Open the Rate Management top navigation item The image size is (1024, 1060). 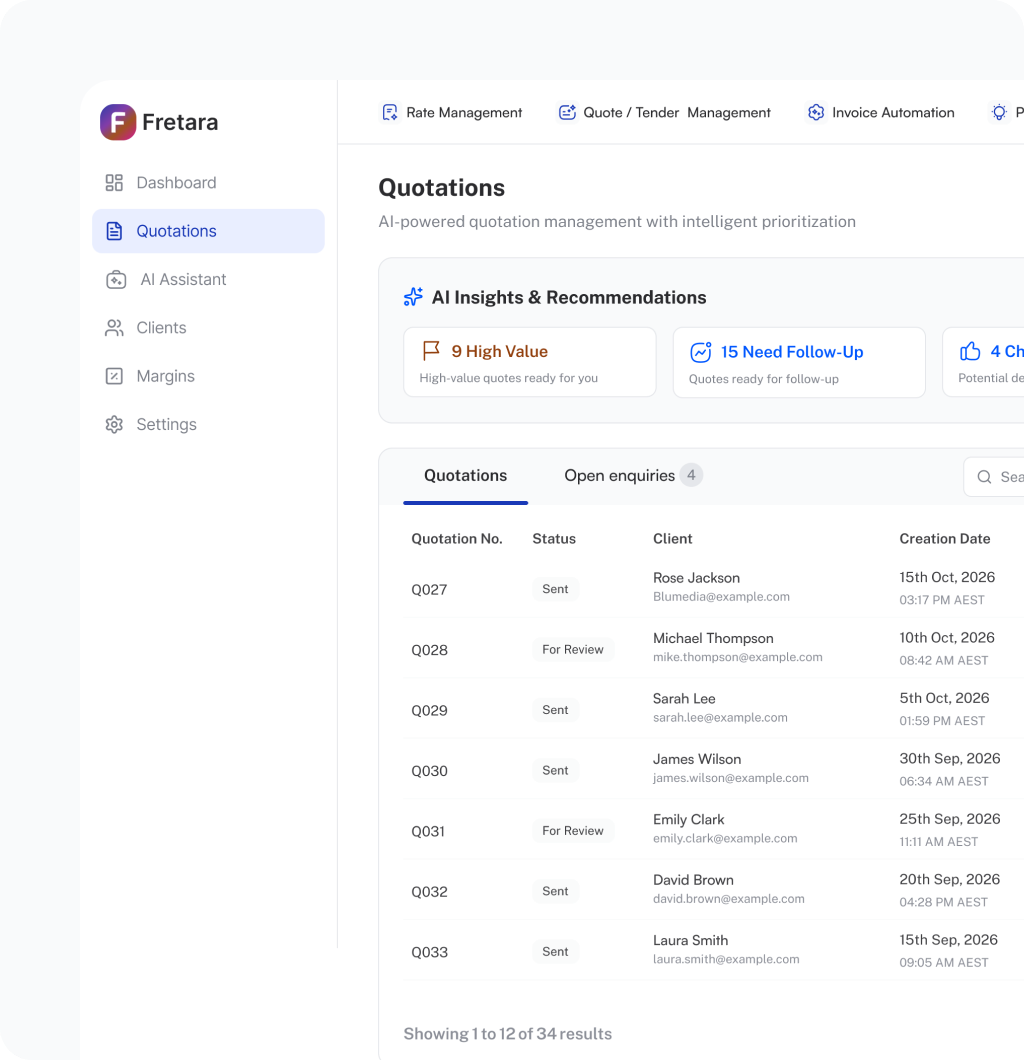click(452, 112)
